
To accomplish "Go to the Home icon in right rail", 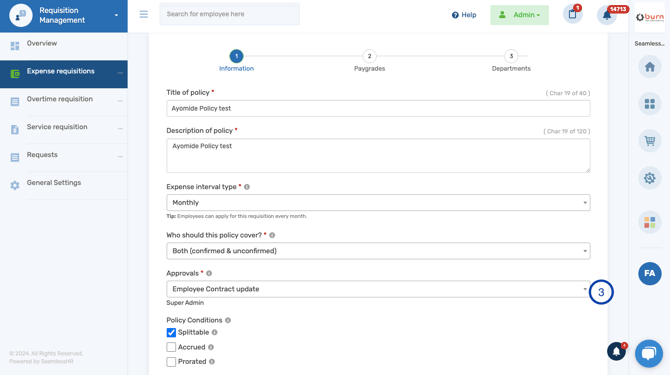I will point(649,67).
